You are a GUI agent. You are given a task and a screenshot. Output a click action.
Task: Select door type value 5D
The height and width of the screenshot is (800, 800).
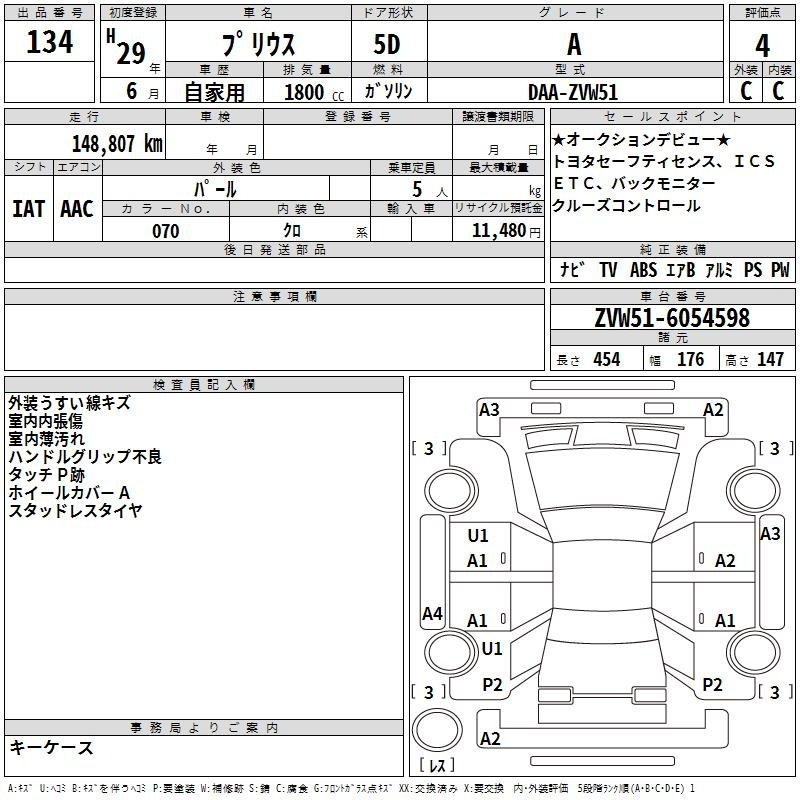[387, 44]
